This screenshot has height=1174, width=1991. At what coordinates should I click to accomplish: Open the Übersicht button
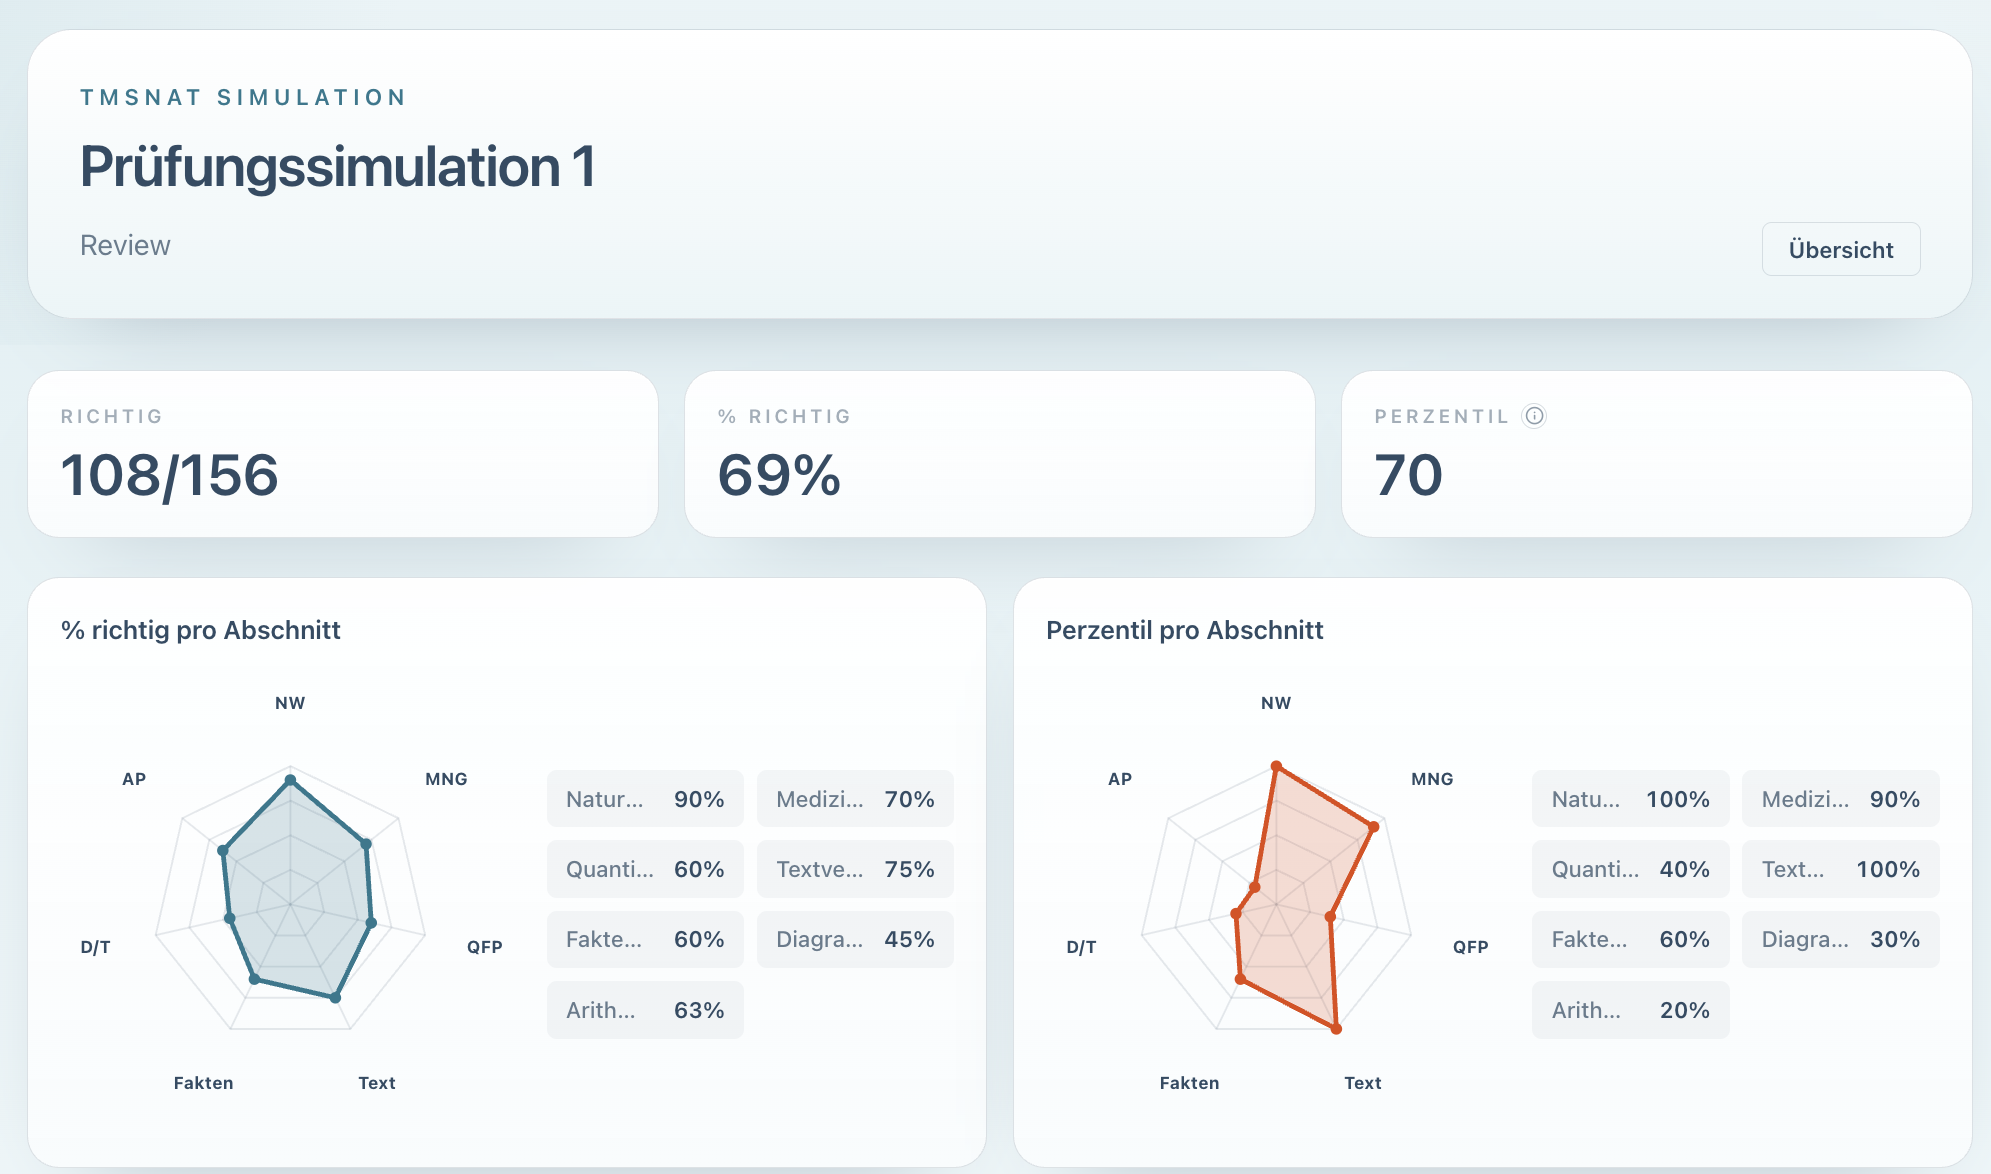tap(1841, 249)
